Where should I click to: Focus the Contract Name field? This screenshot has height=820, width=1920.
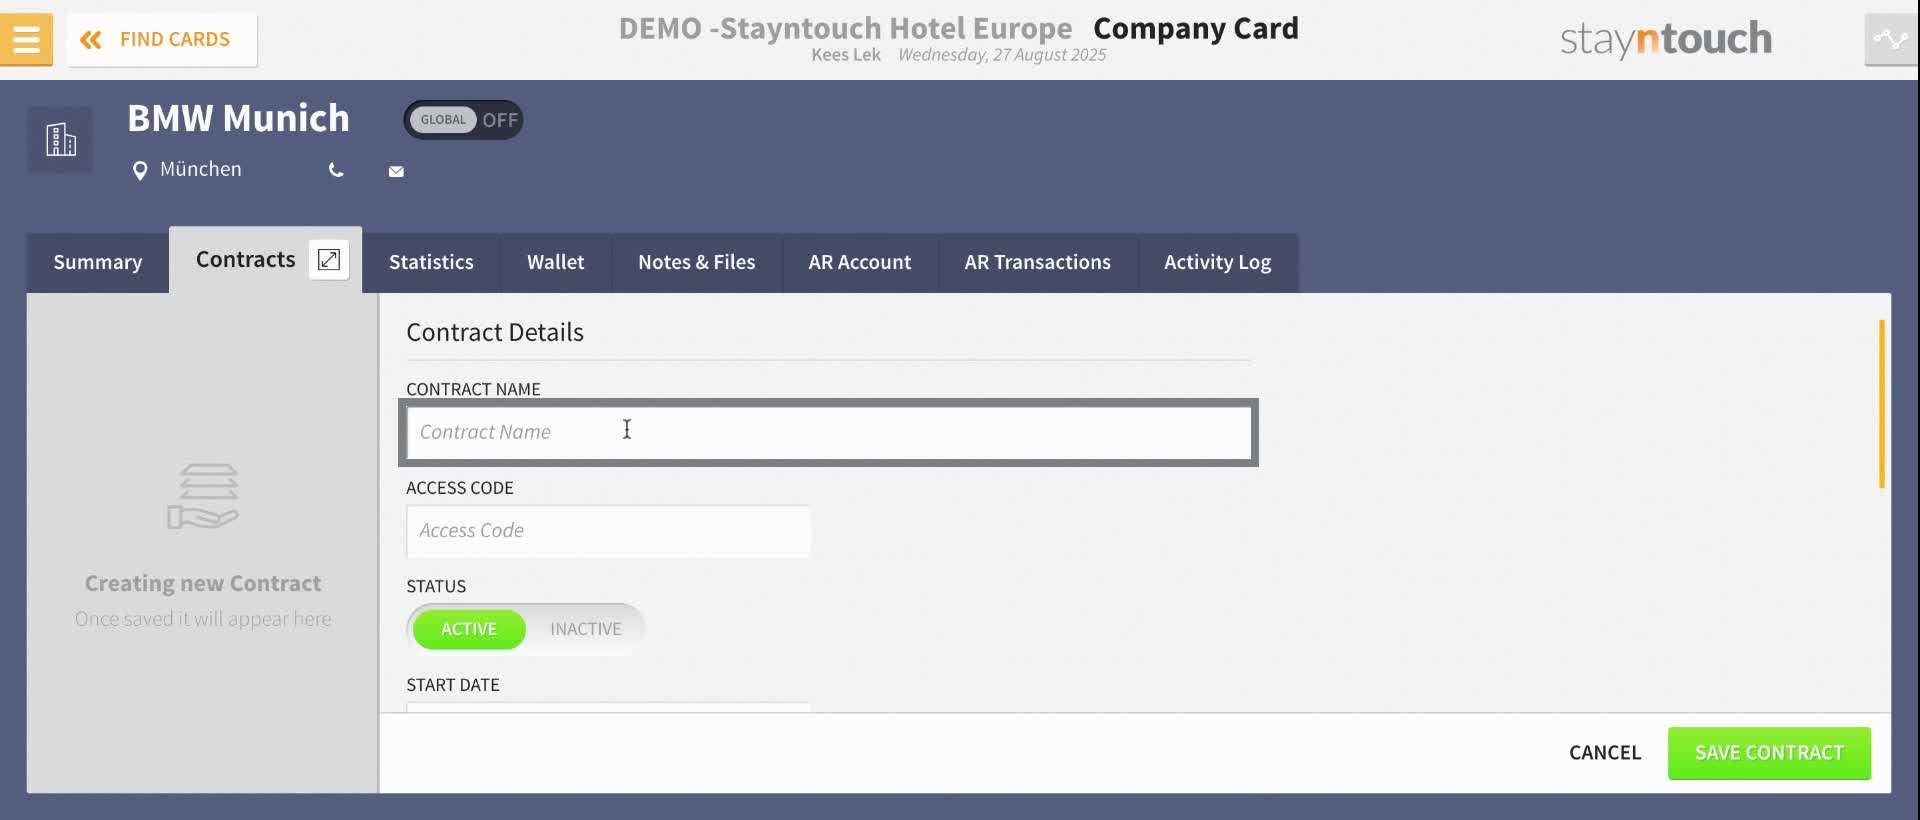coord(829,432)
